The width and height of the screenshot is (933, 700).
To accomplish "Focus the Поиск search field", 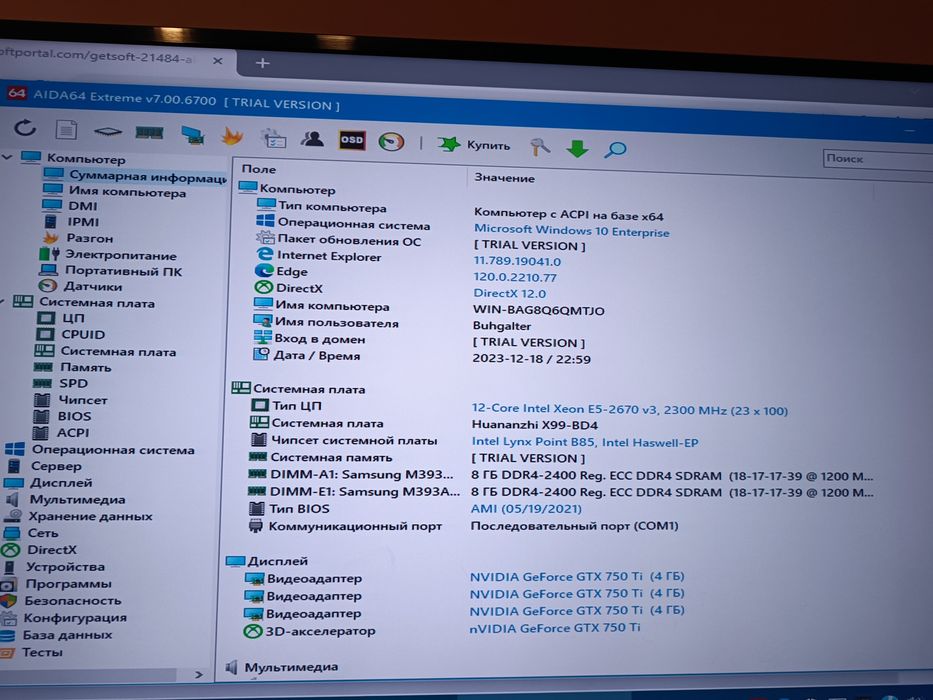I will coord(878,159).
